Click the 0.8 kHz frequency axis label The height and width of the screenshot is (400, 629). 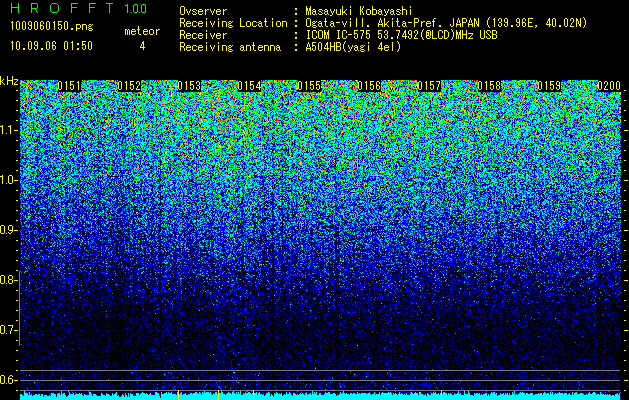7,280
